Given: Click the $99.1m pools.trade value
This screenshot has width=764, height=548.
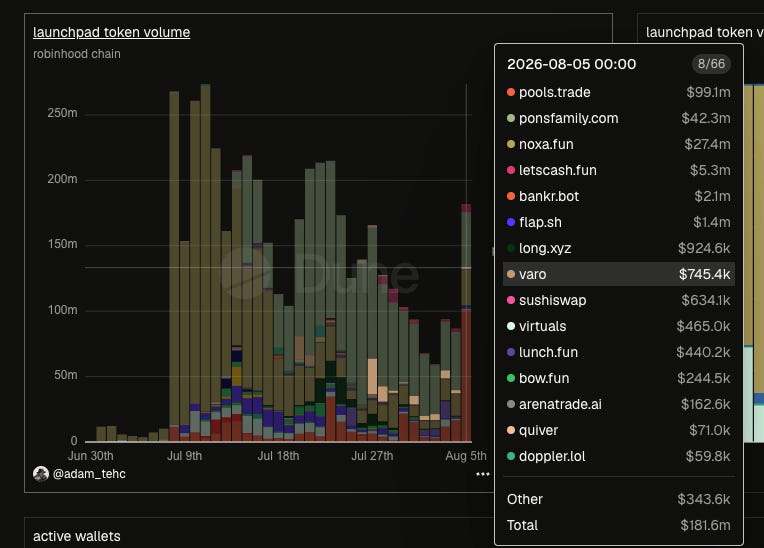Looking at the screenshot, I should [708, 92].
